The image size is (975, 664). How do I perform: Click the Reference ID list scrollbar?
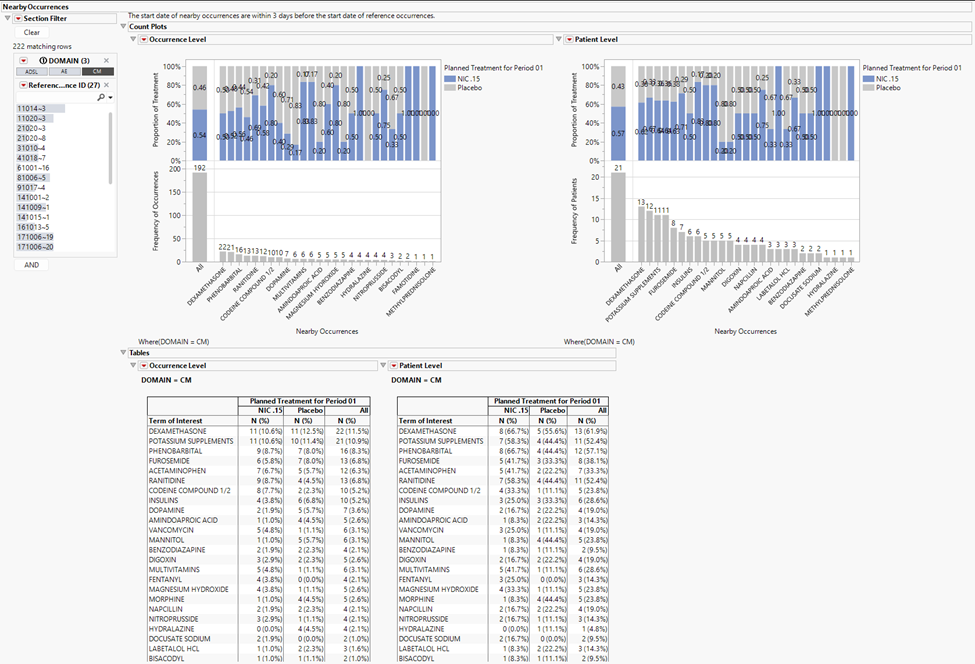(111, 148)
